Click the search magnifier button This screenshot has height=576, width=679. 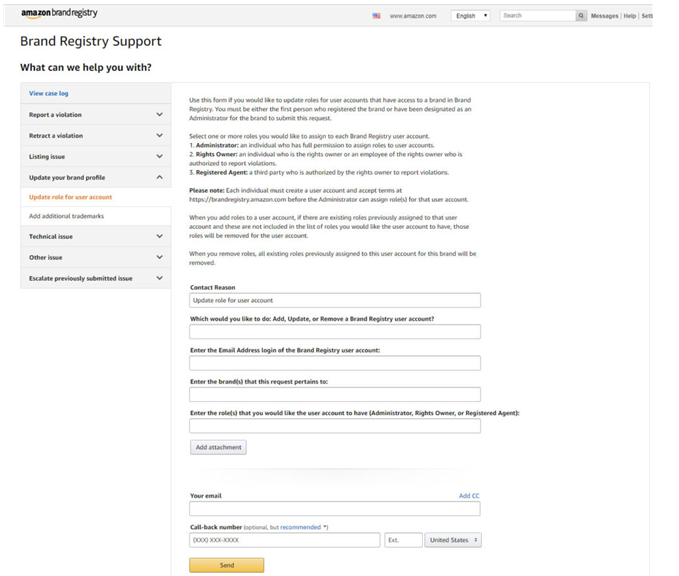581,16
